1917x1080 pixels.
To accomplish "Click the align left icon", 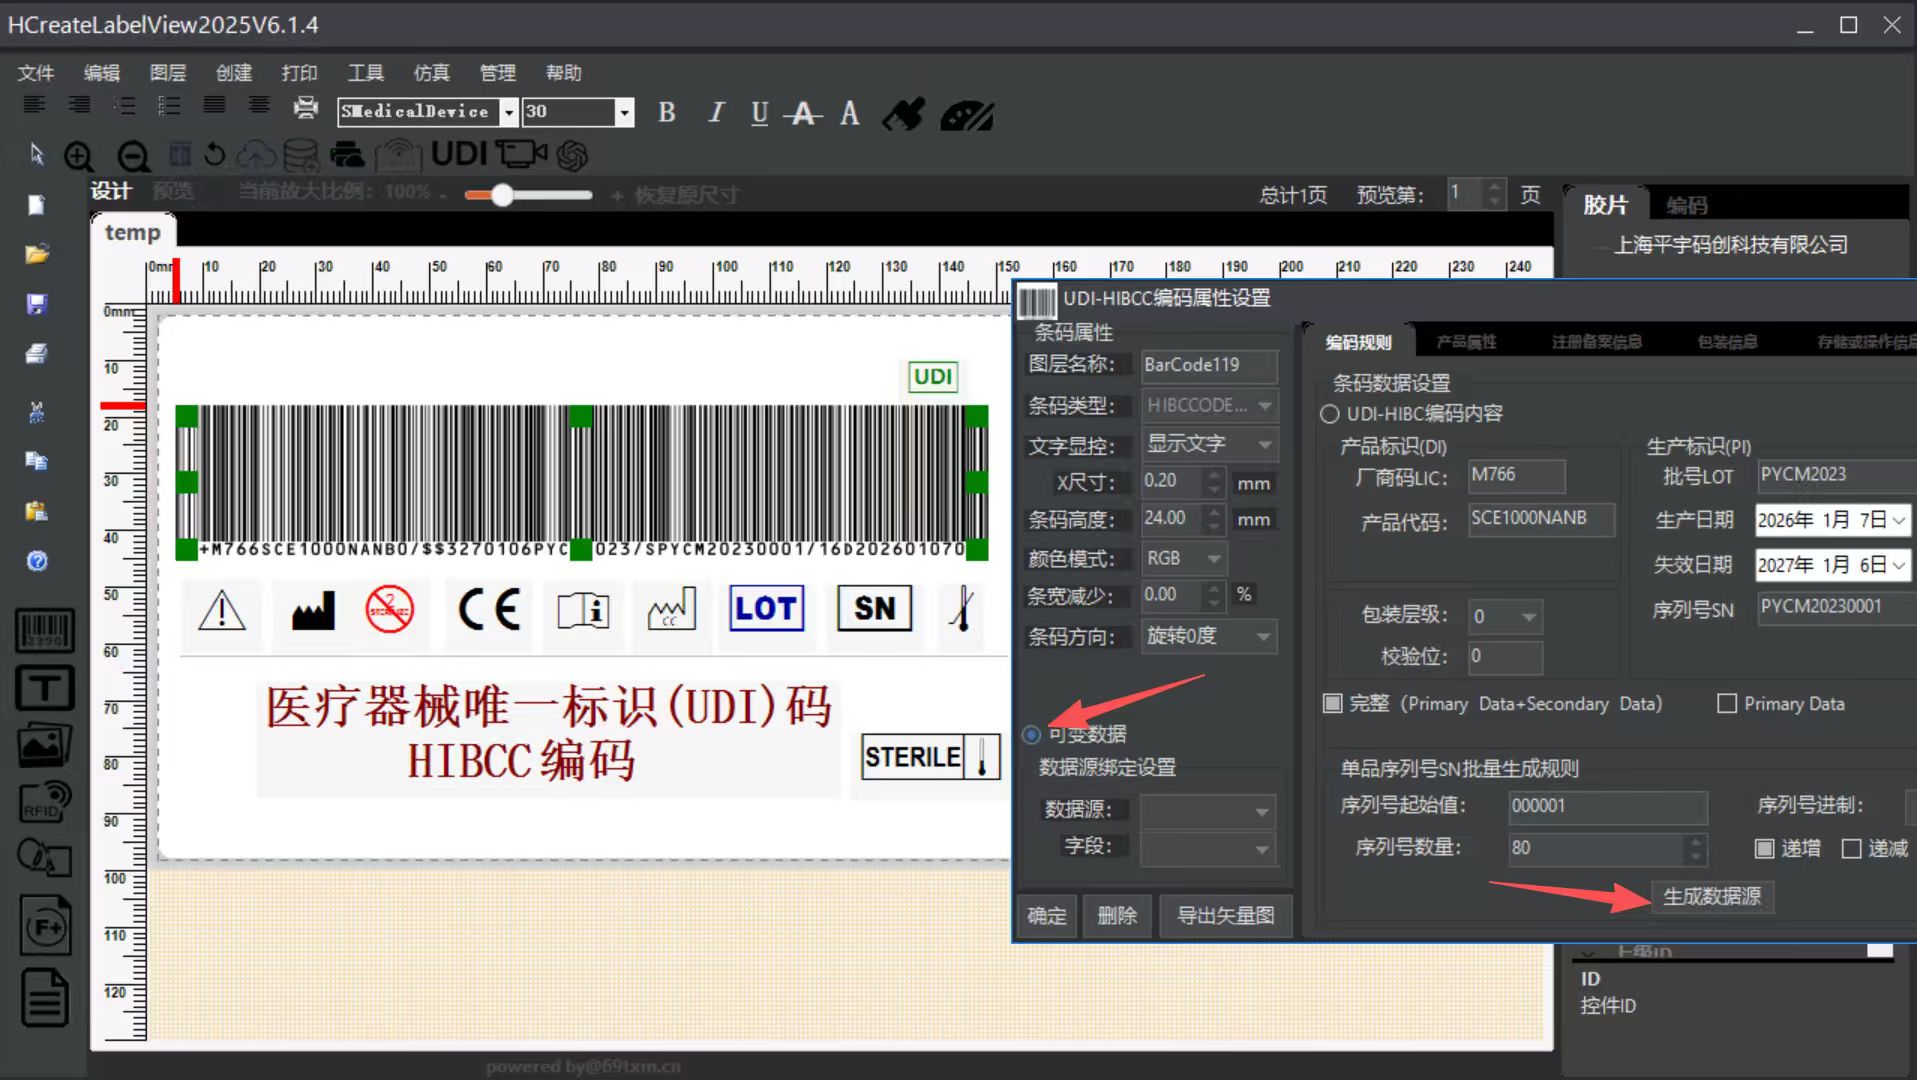I will tap(35, 105).
